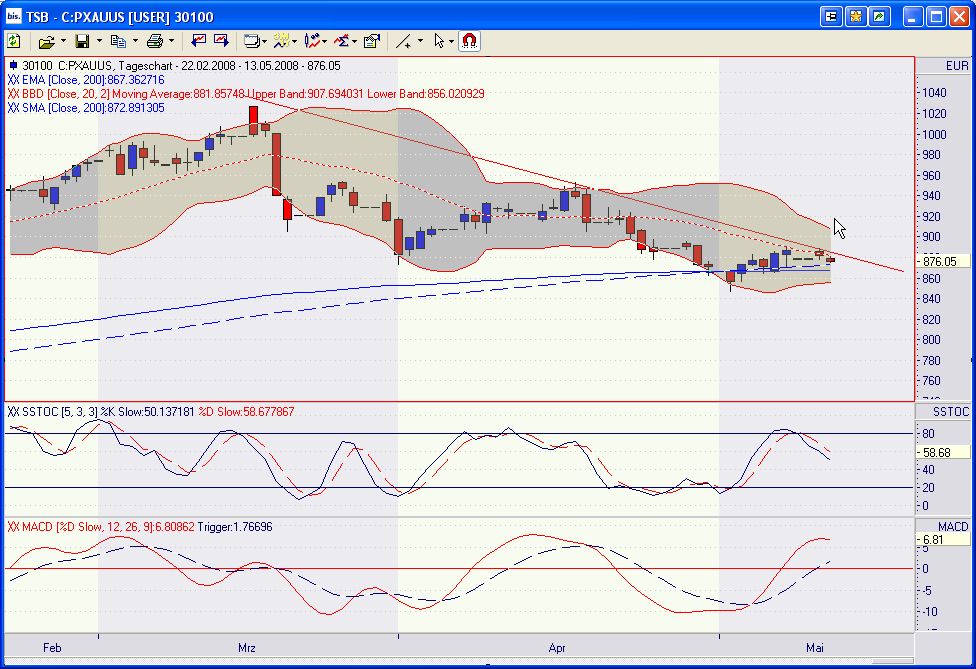Go to the previous chart with the left arrow icon

point(199,41)
